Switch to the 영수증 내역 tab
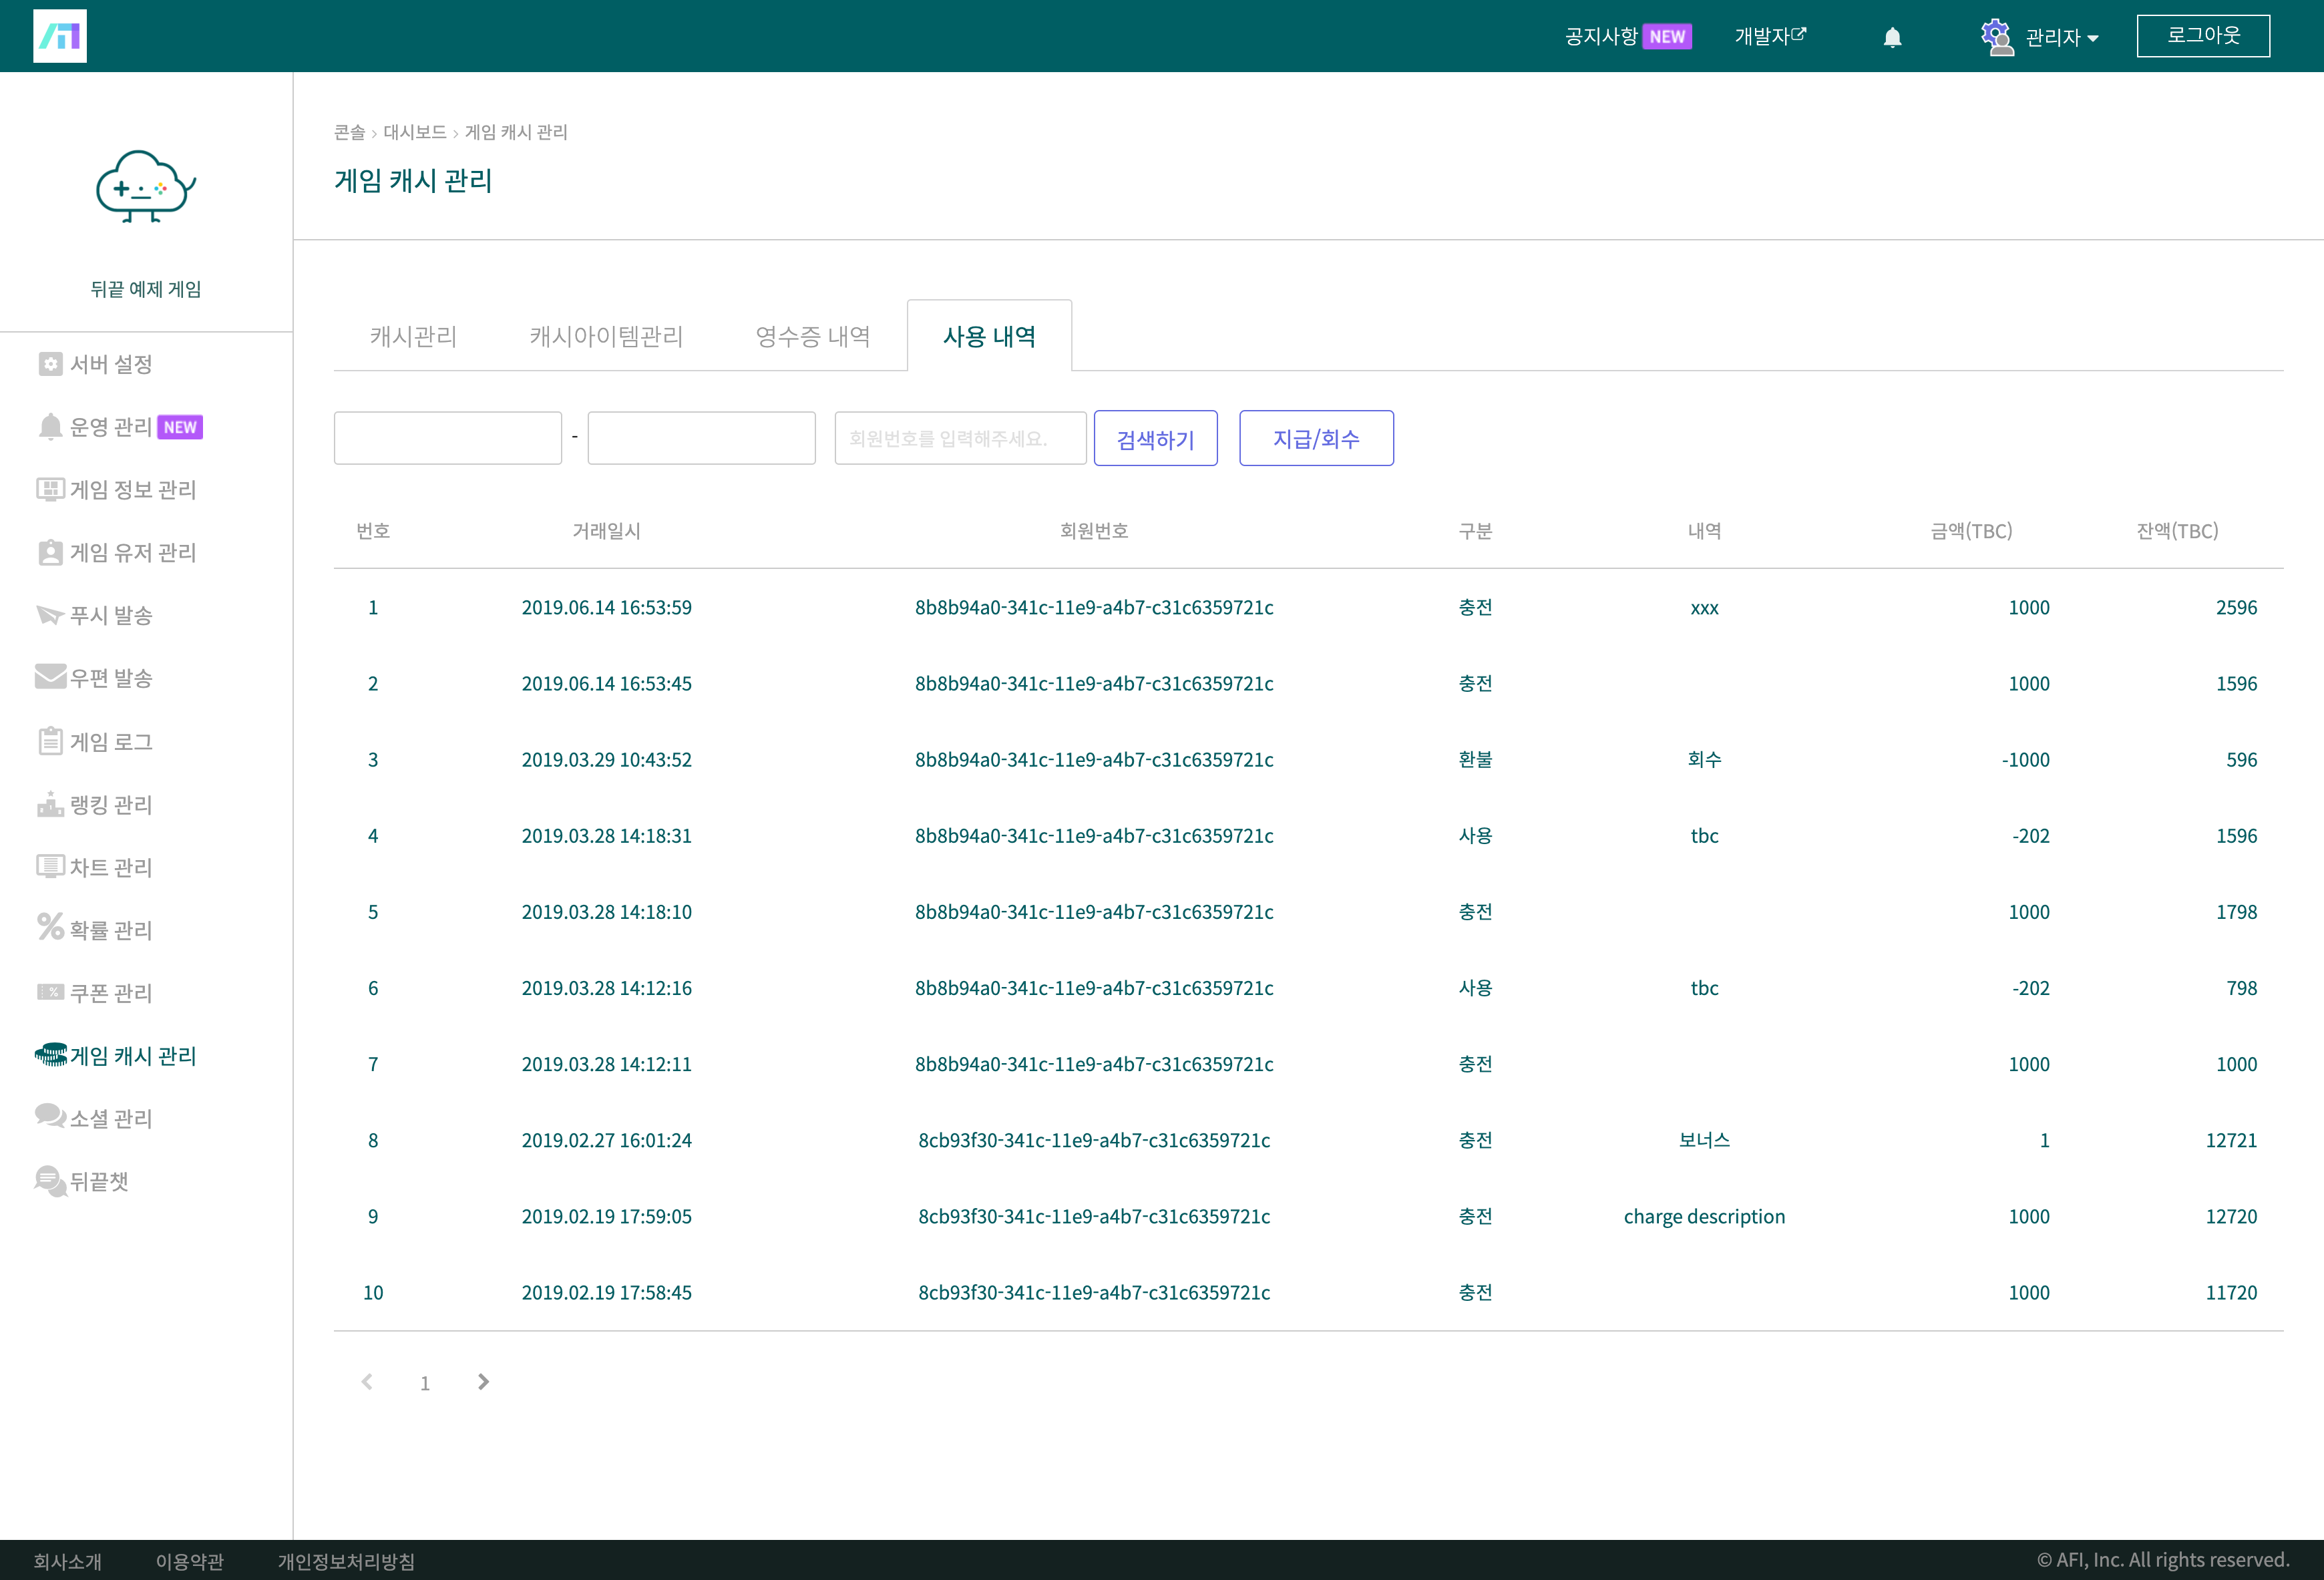Screen dimensions: 2324x1580 [812, 336]
